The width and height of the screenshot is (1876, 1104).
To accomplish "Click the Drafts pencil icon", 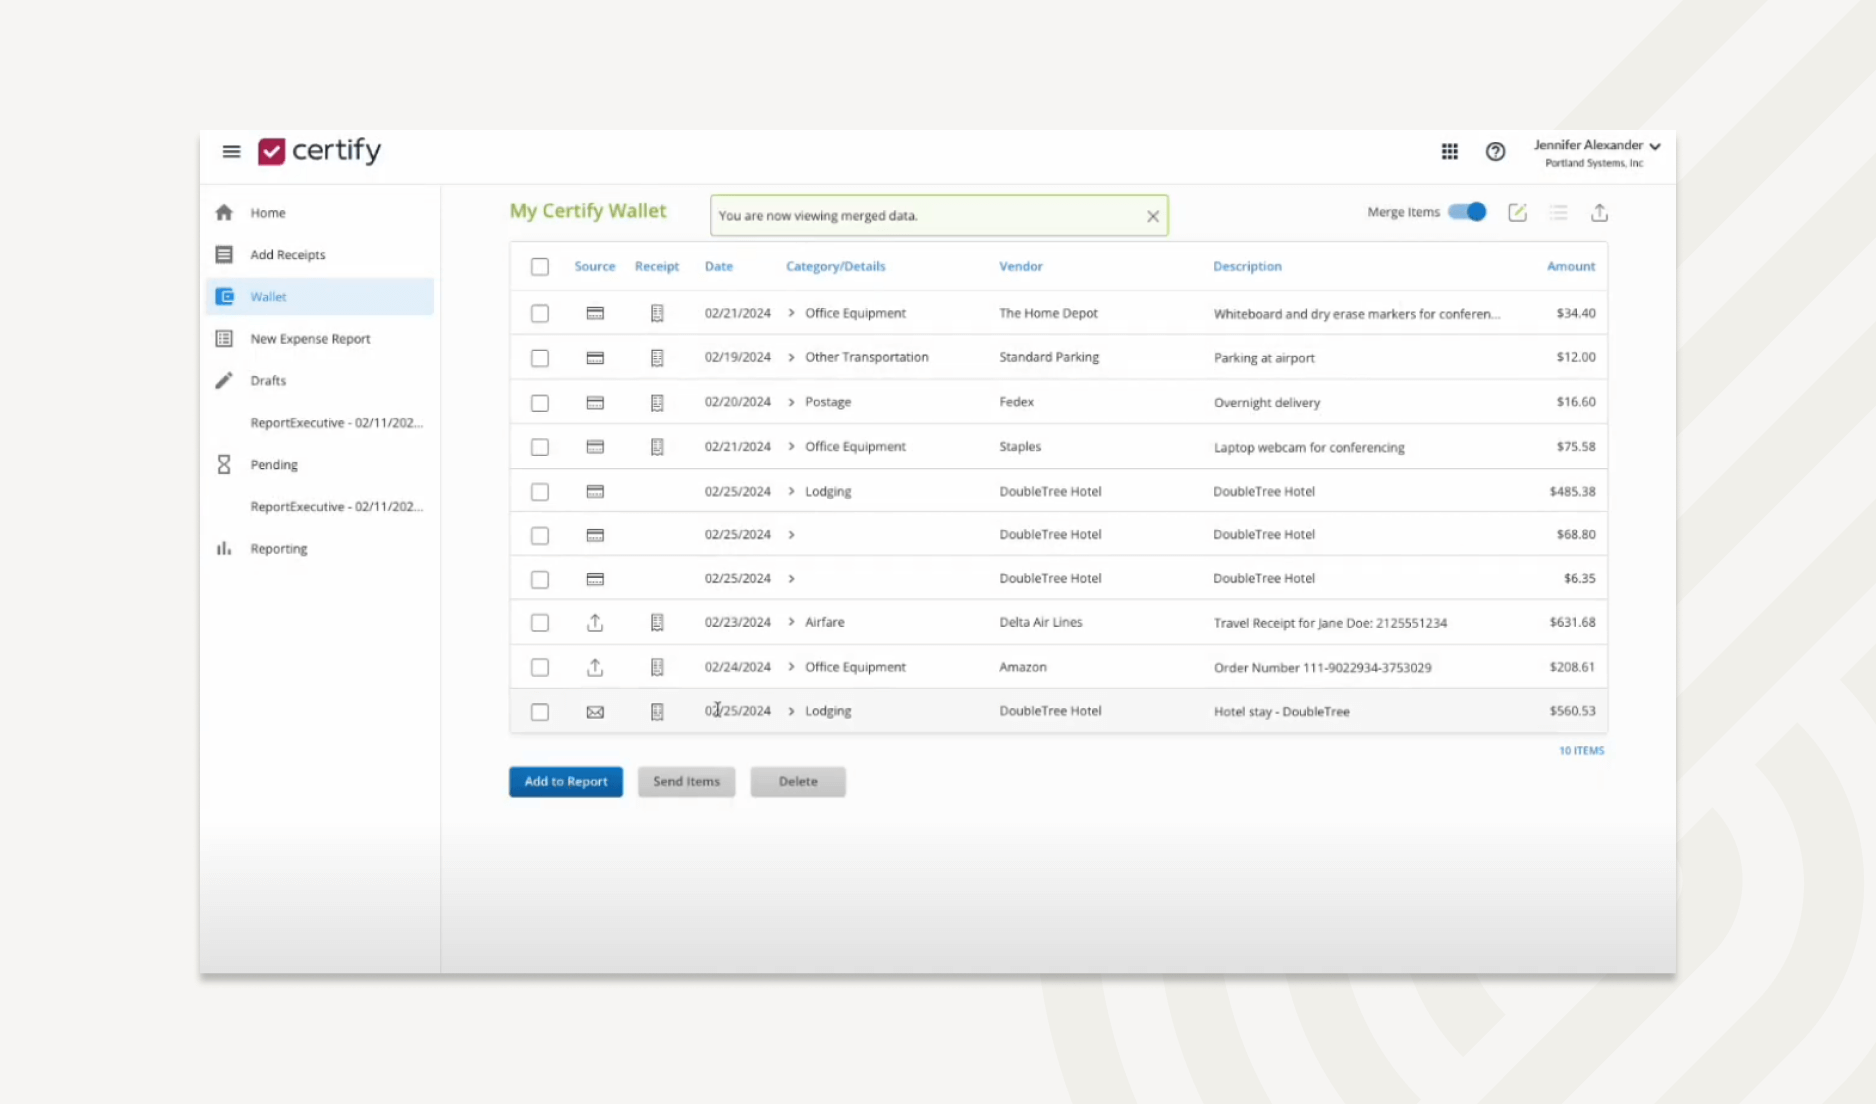I will coord(224,381).
